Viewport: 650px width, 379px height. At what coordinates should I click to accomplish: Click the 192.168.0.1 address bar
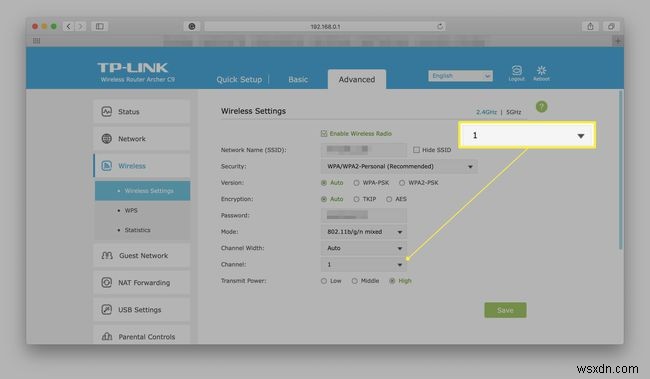pos(325,27)
